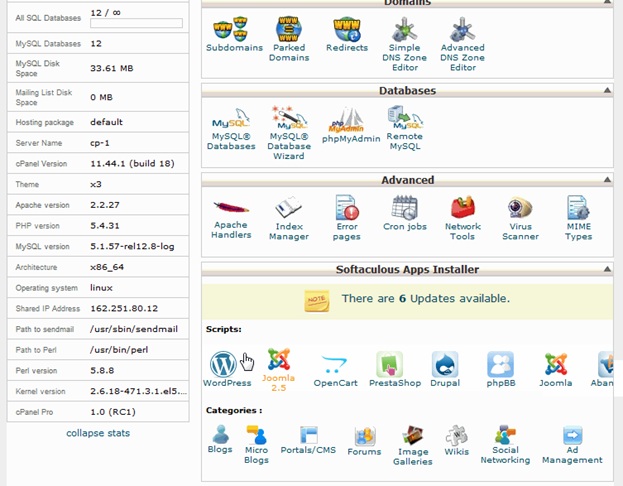Launch the Virus Scanner
This screenshot has width=623, height=486.
click(520, 219)
